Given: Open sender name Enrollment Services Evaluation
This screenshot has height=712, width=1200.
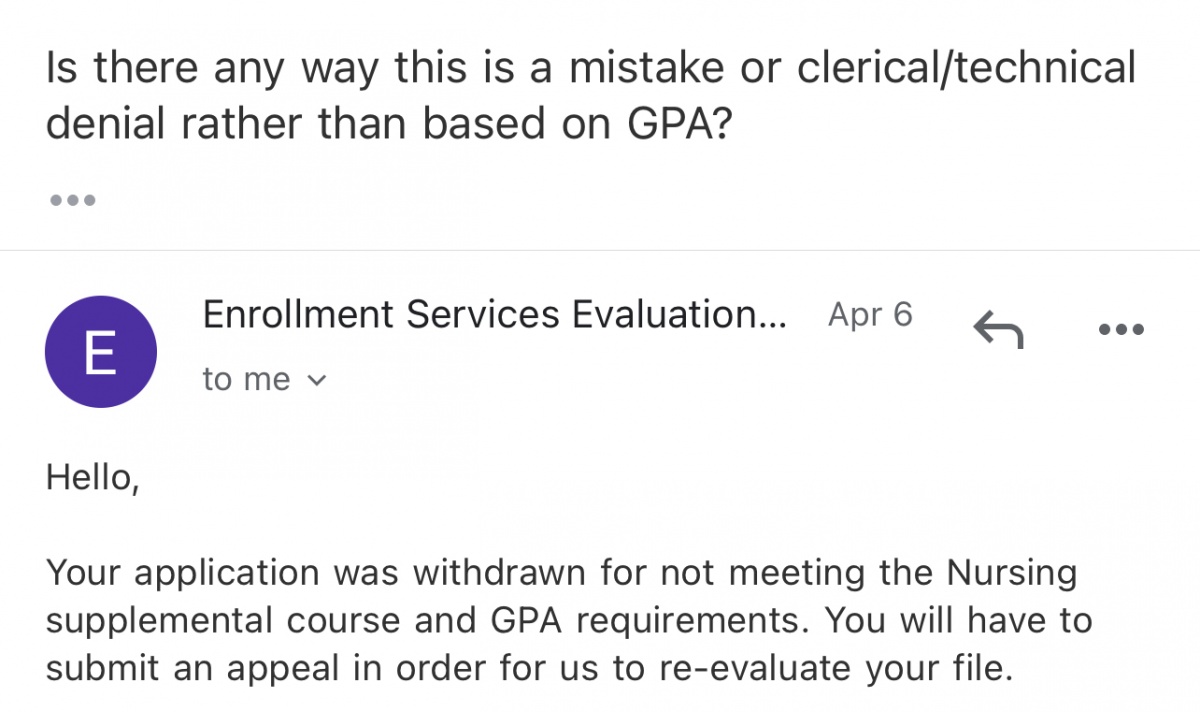Looking at the screenshot, I should (x=494, y=315).
